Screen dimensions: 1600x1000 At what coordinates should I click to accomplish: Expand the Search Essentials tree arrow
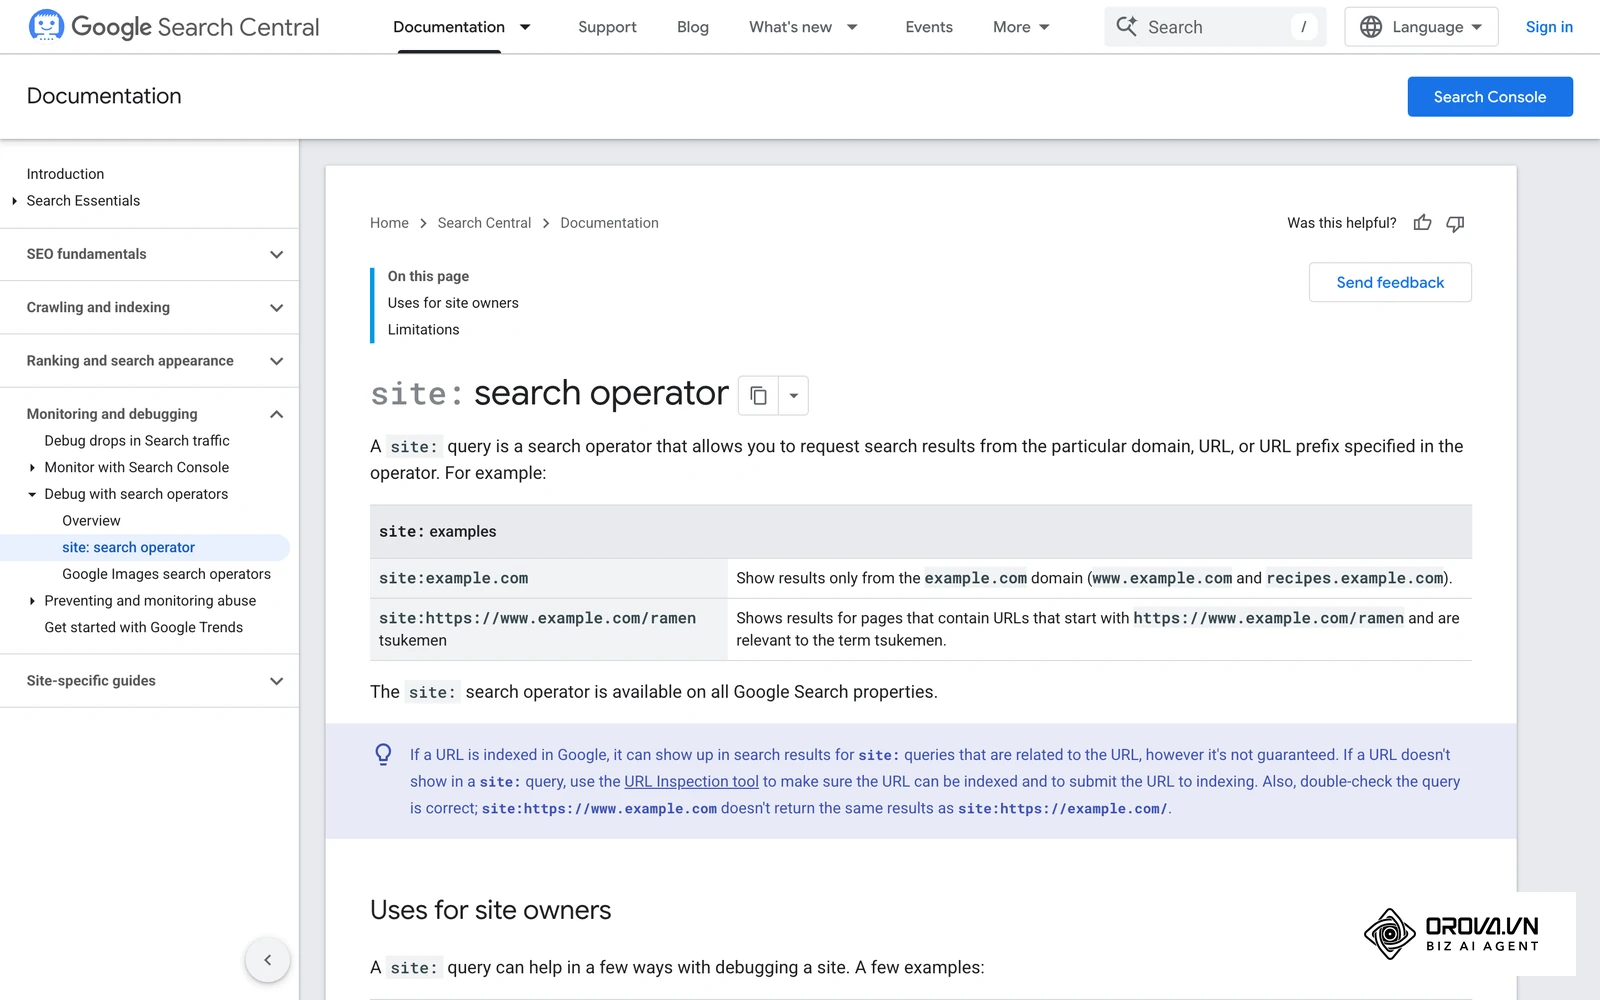point(14,201)
